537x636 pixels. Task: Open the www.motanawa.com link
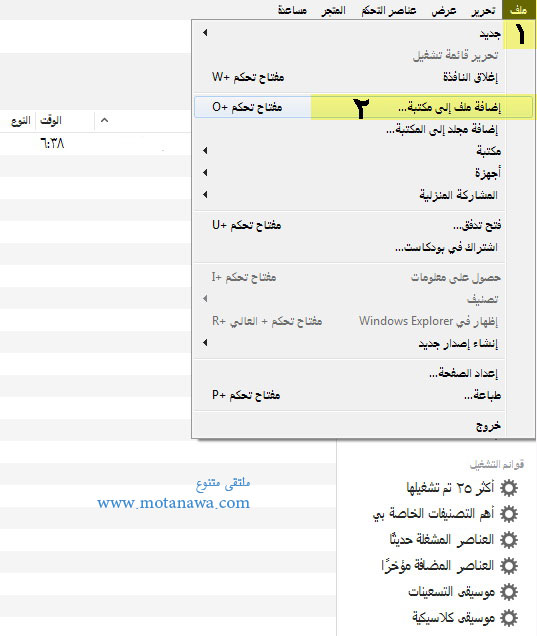pyautogui.click(x=174, y=503)
